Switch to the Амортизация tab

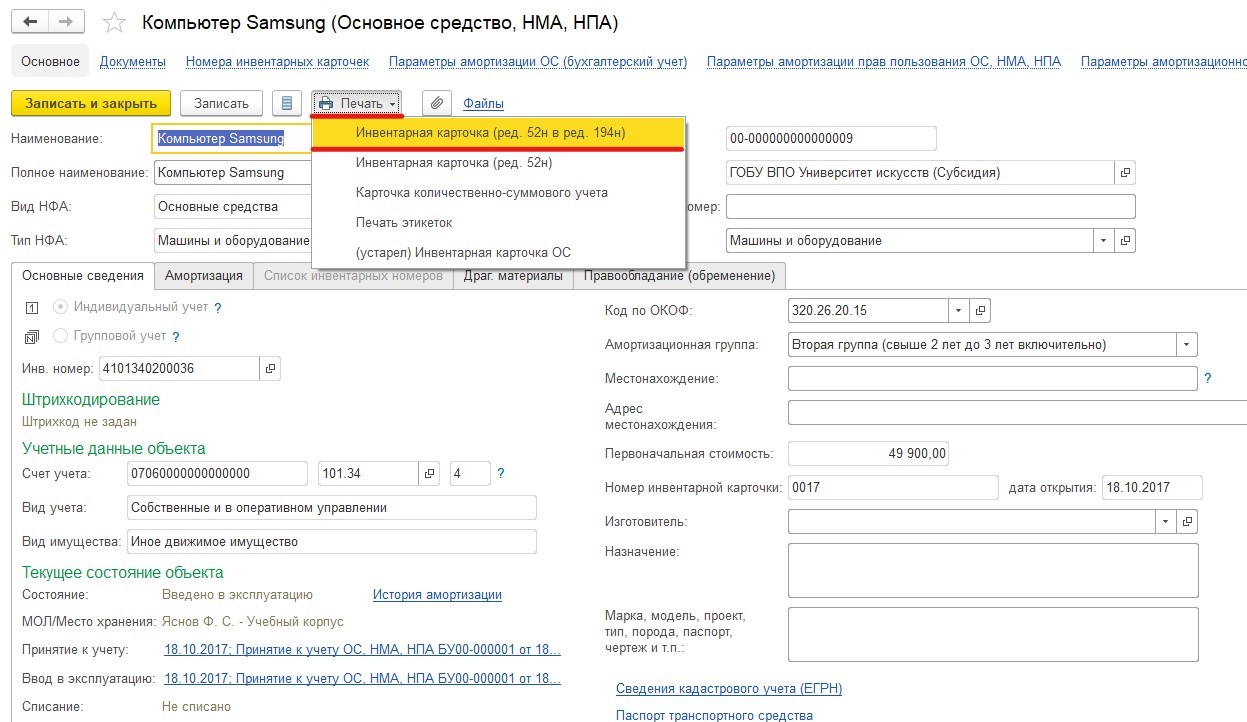pyautogui.click(x=204, y=276)
